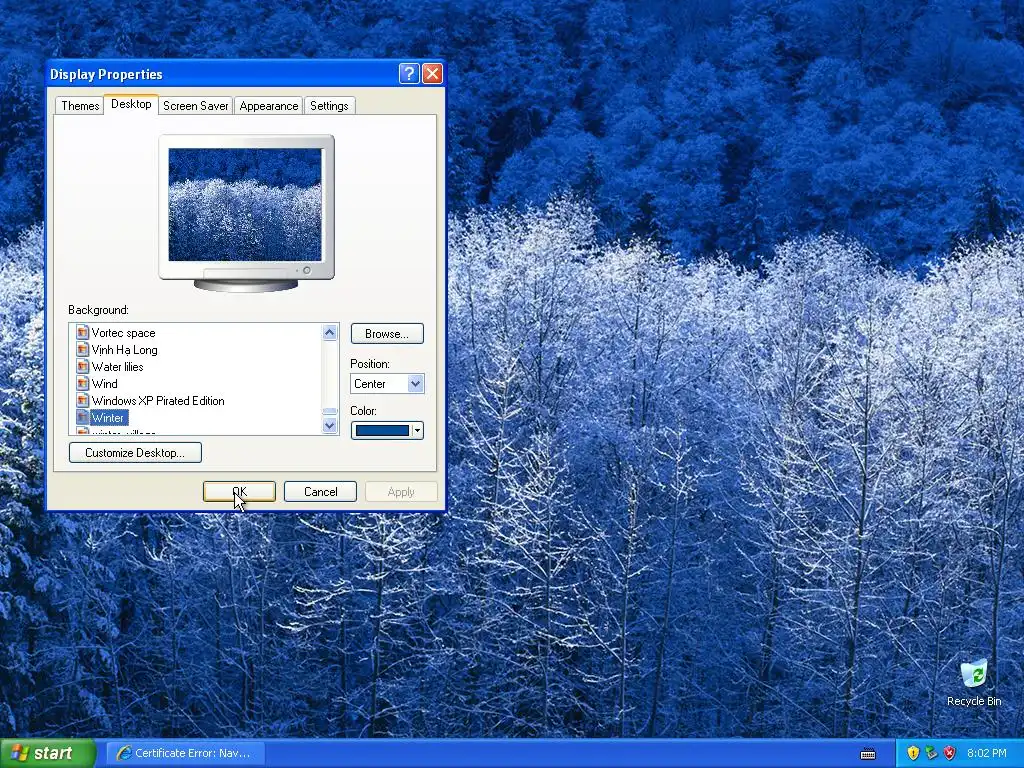Click the Help question mark title button
The image size is (1024, 768).
409,74
